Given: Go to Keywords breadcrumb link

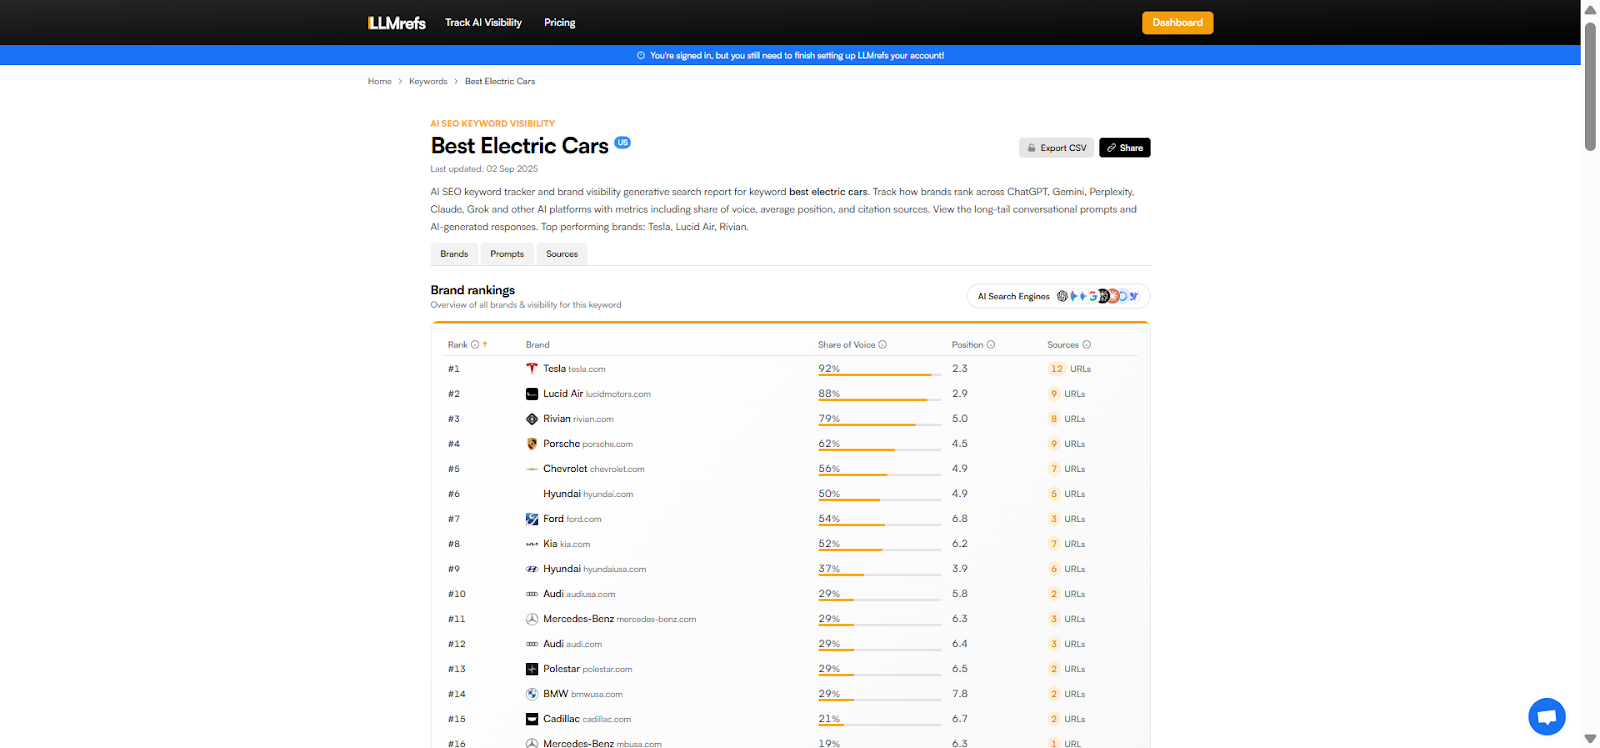Looking at the screenshot, I should pos(428,82).
